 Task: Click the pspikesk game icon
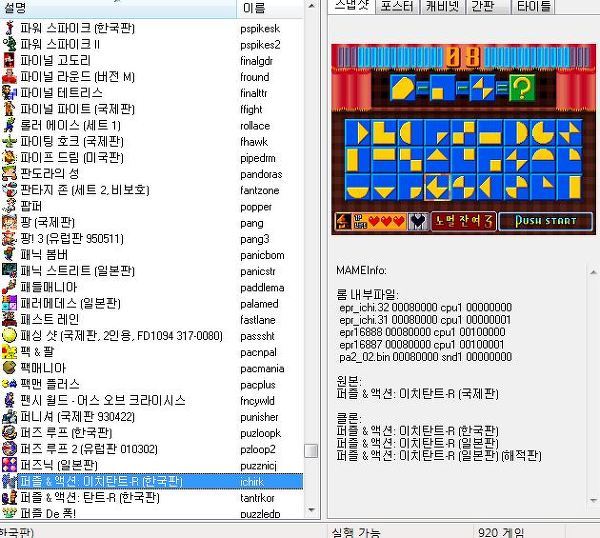click(9, 28)
